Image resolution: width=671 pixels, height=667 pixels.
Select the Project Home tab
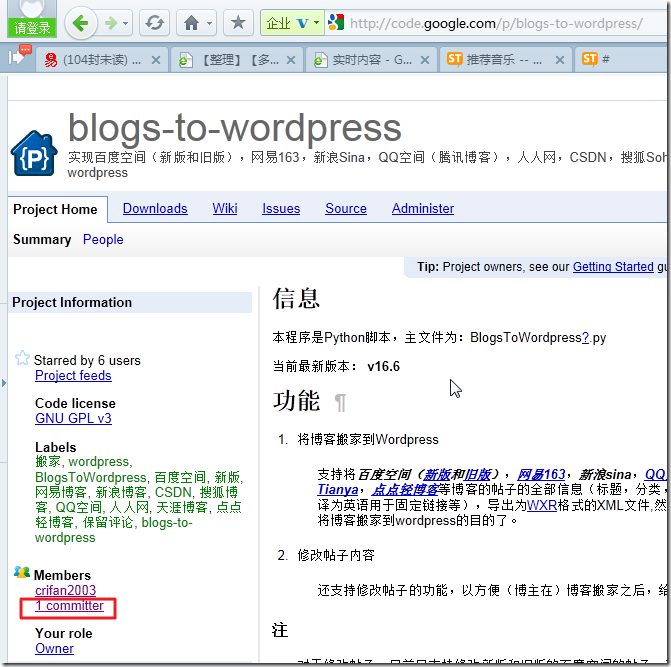pos(55,209)
